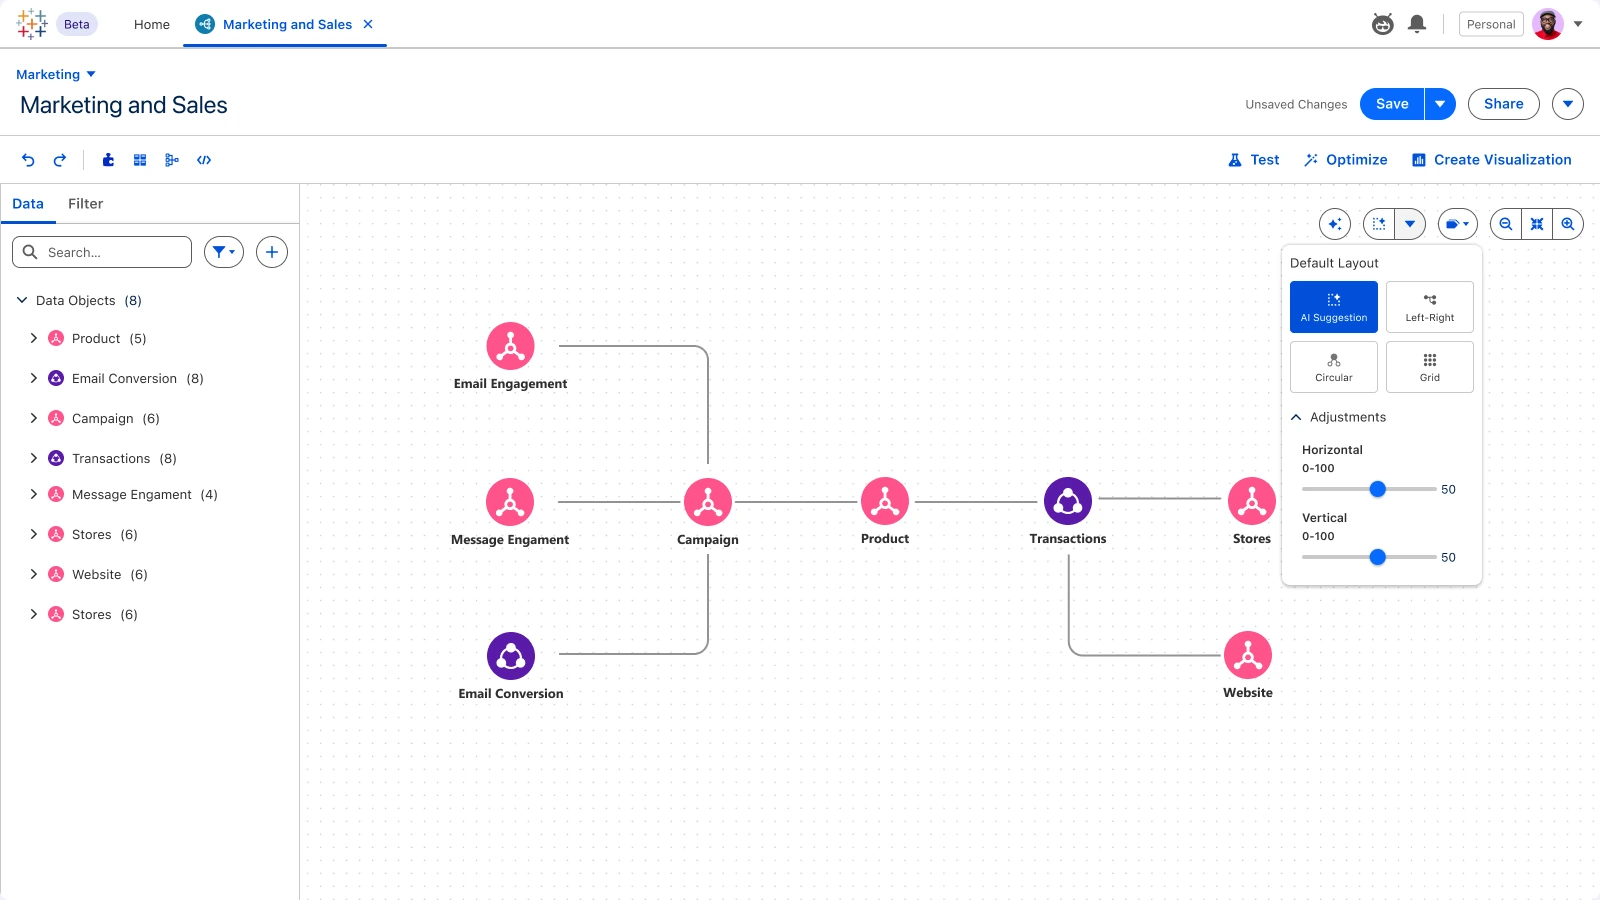Click the zoom out magnifier icon
1600x900 pixels.
coord(1506,224)
